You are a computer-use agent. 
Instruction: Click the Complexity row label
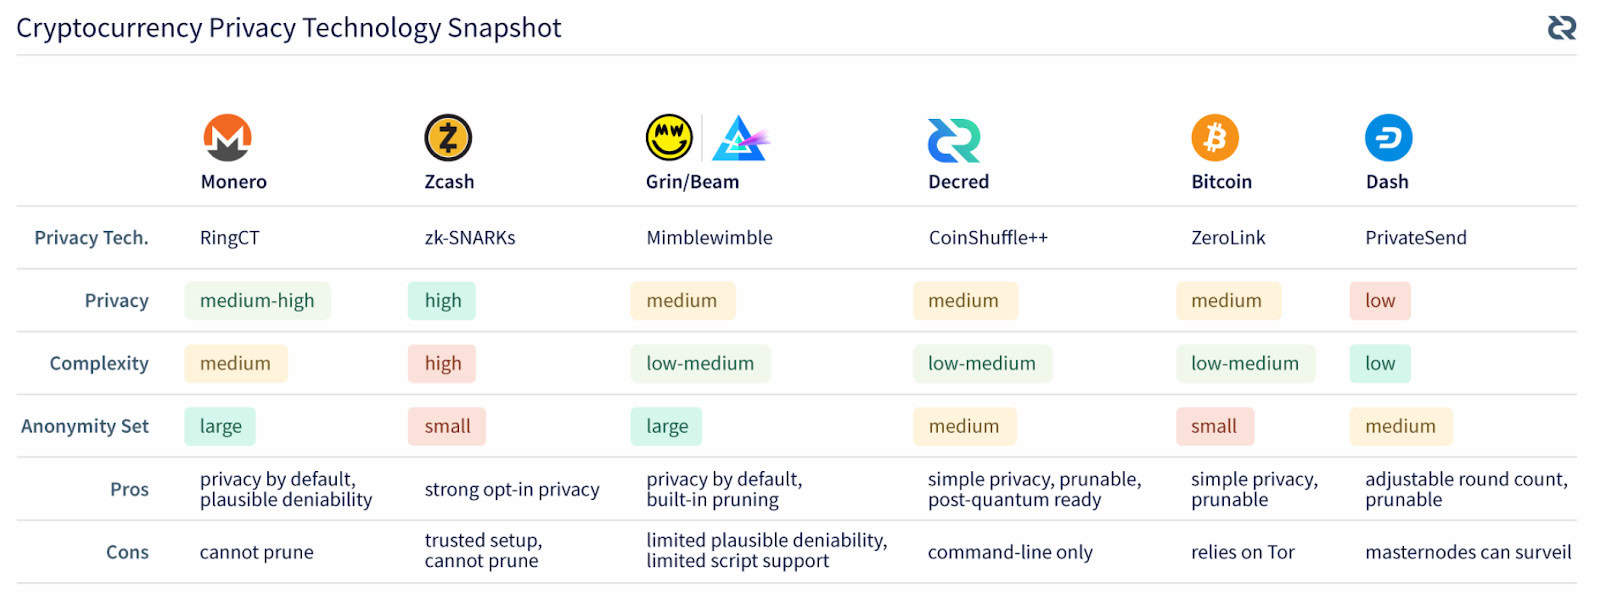(99, 364)
